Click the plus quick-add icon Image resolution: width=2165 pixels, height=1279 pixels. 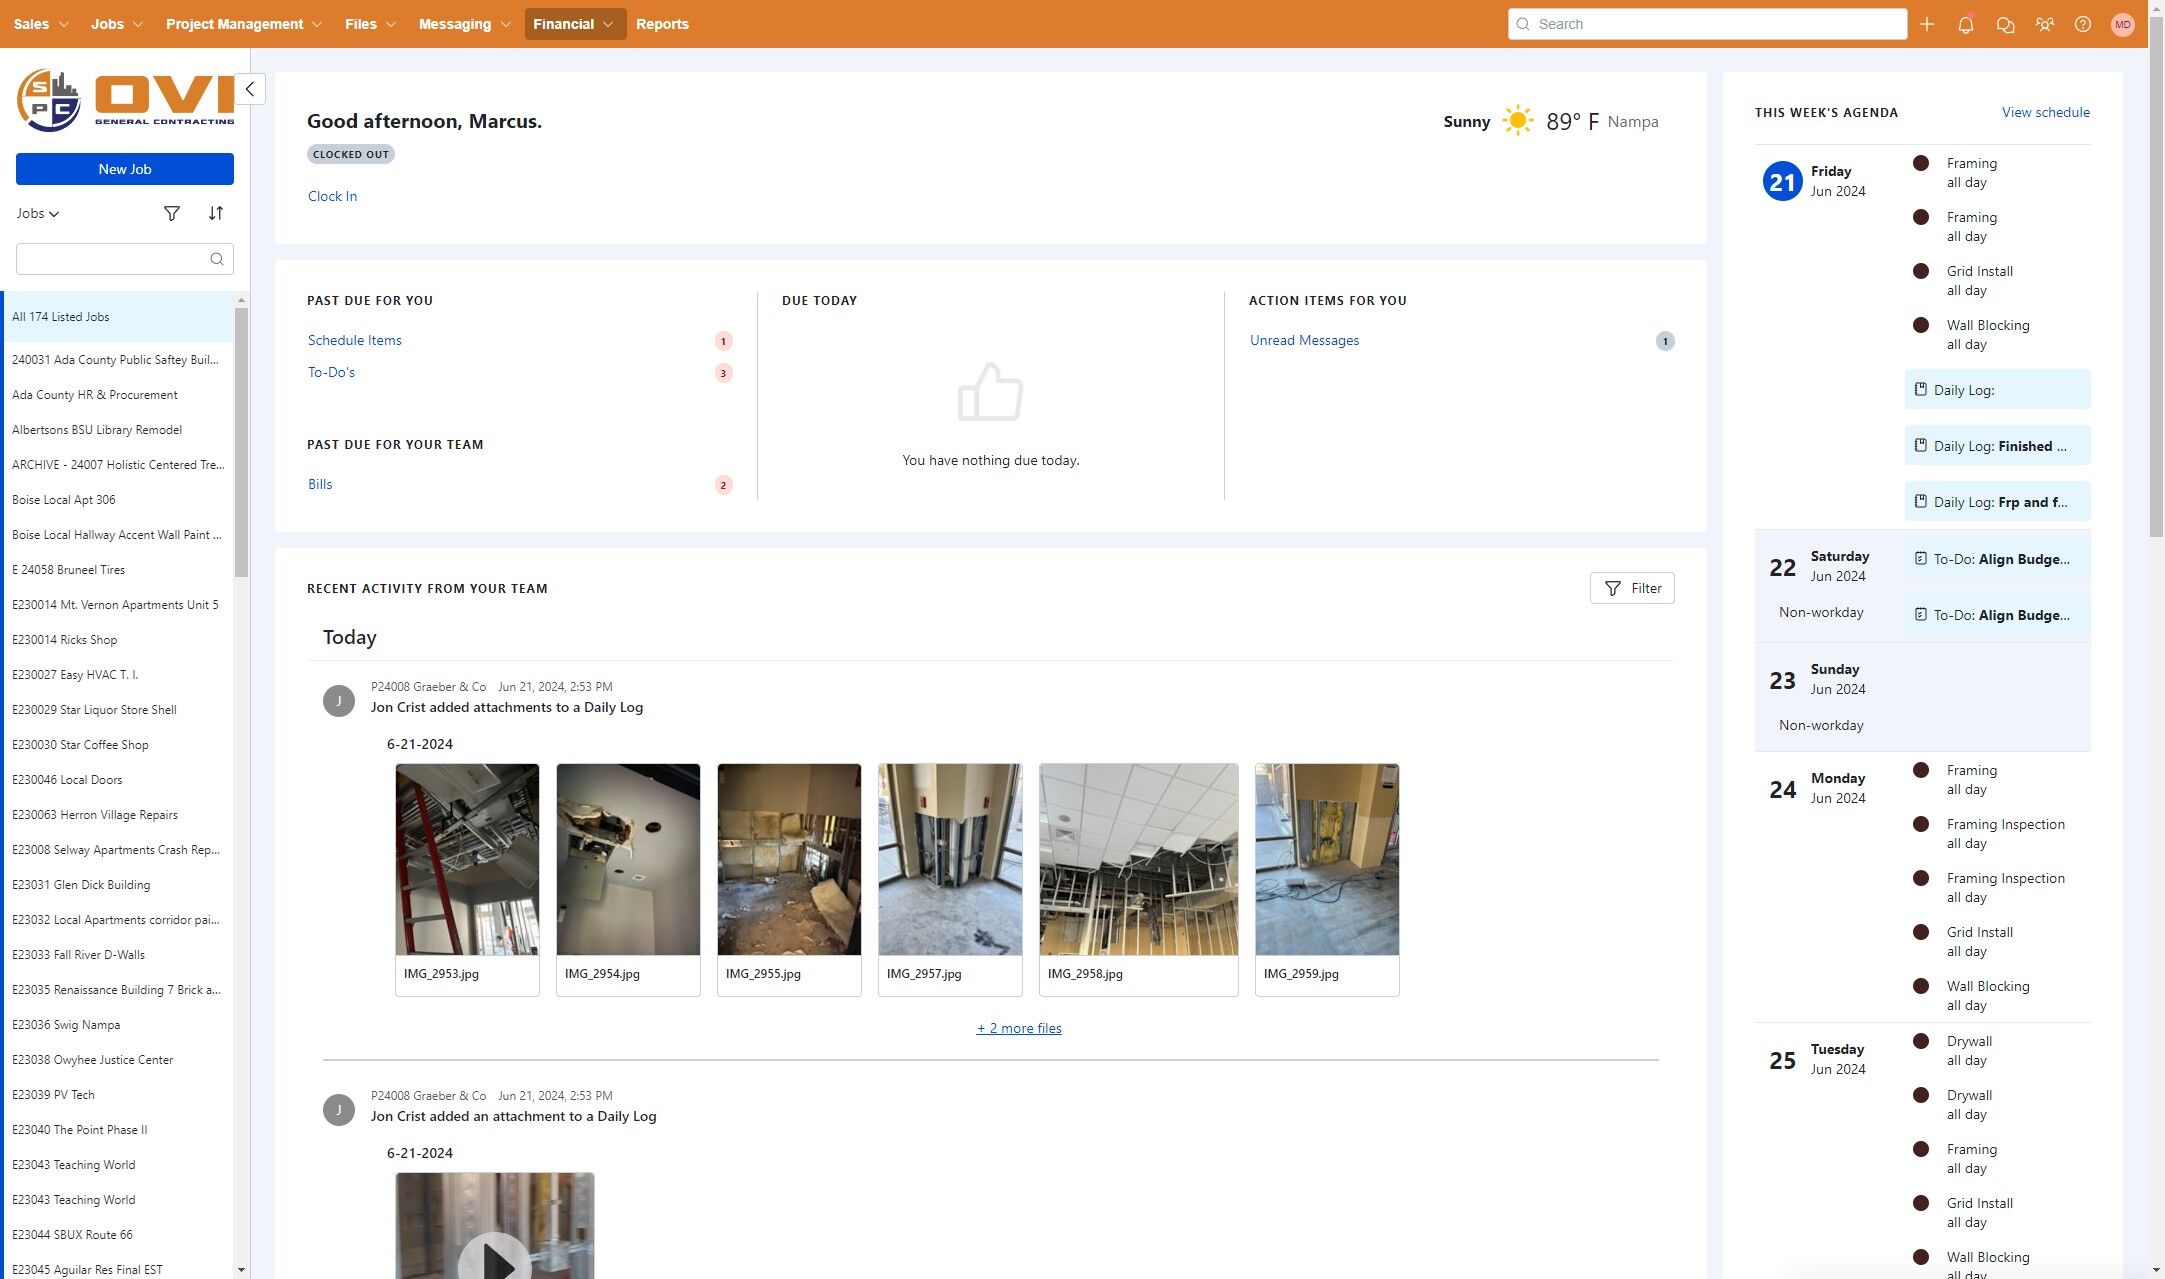tap(1927, 24)
